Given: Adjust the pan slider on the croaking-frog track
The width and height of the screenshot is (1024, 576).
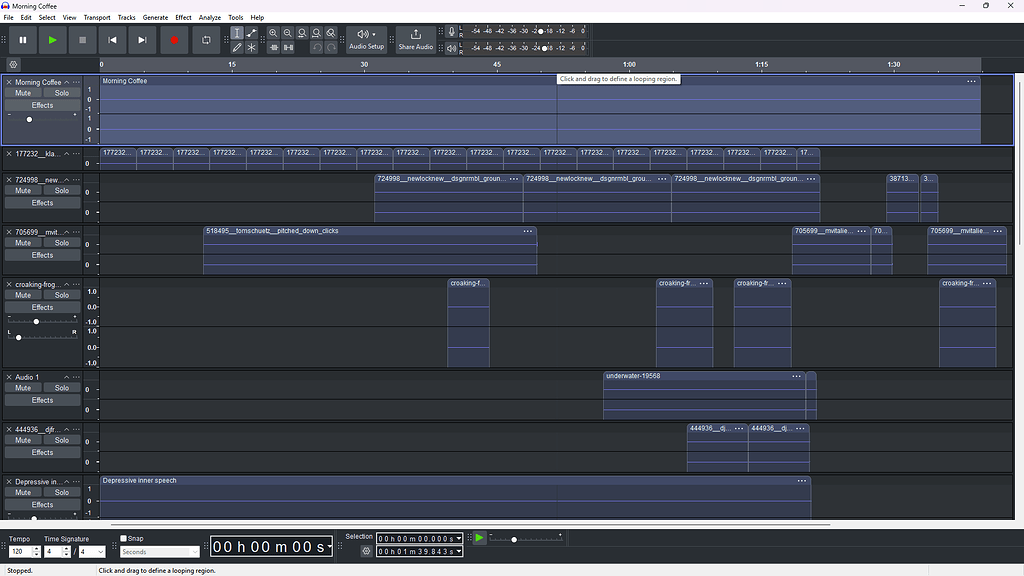Looking at the screenshot, I should 18,337.
